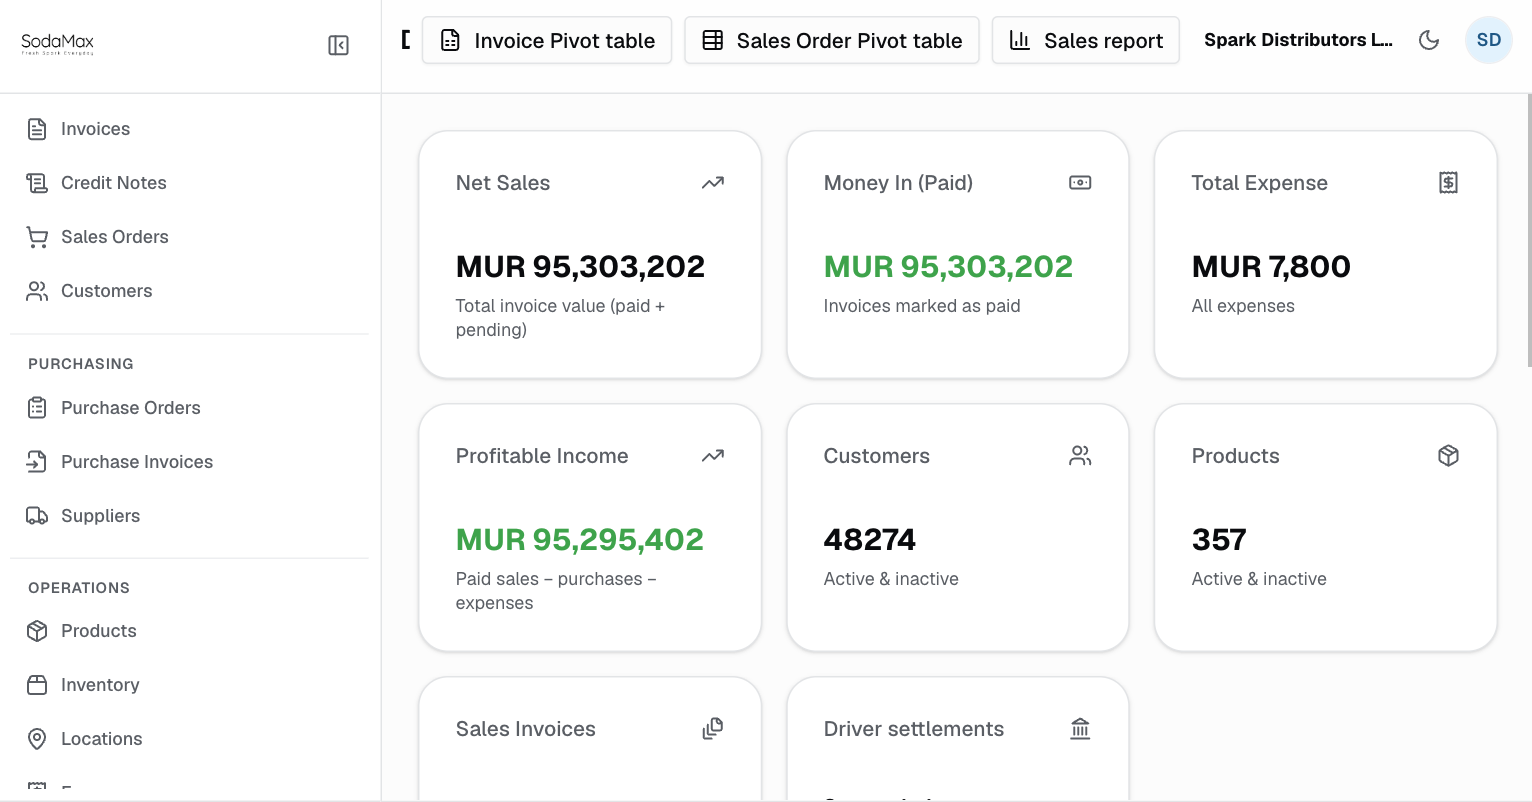Click the 'All expenses' caption

tap(1243, 306)
